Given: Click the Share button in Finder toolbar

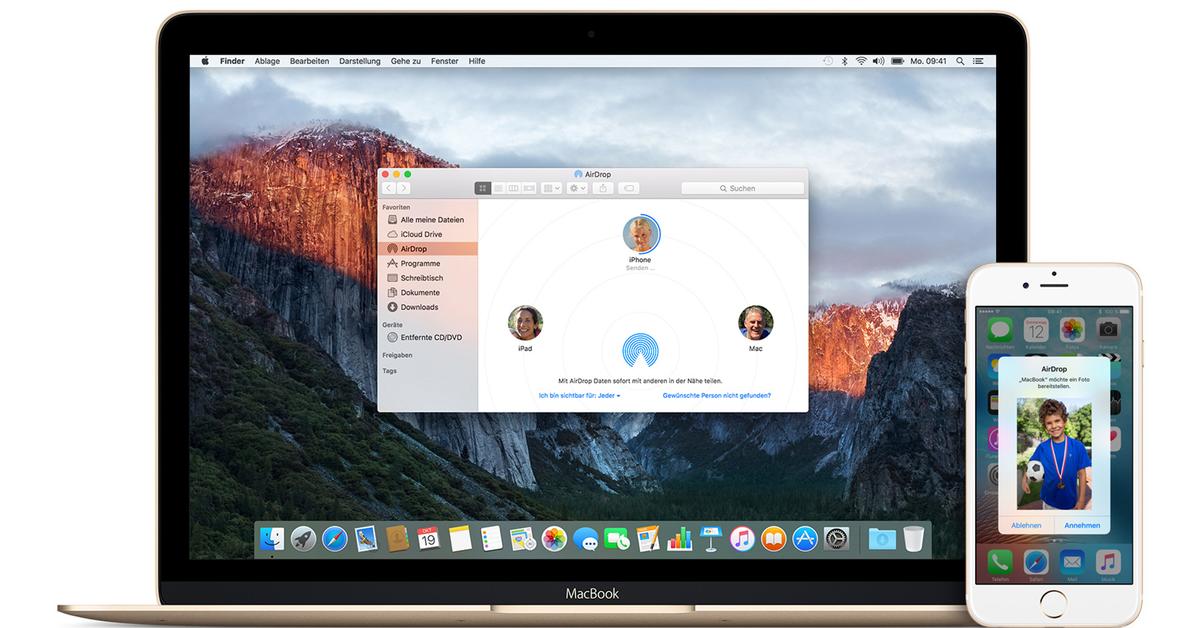Looking at the screenshot, I should coord(603,188).
